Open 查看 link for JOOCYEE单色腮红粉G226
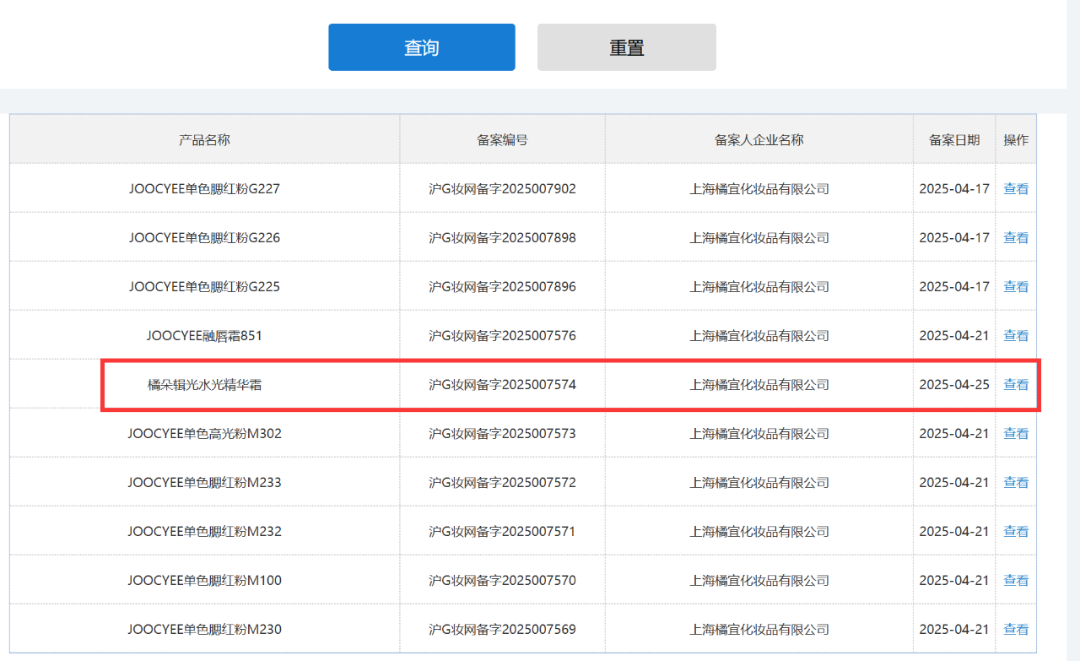1080x661 pixels. click(x=1016, y=238)
